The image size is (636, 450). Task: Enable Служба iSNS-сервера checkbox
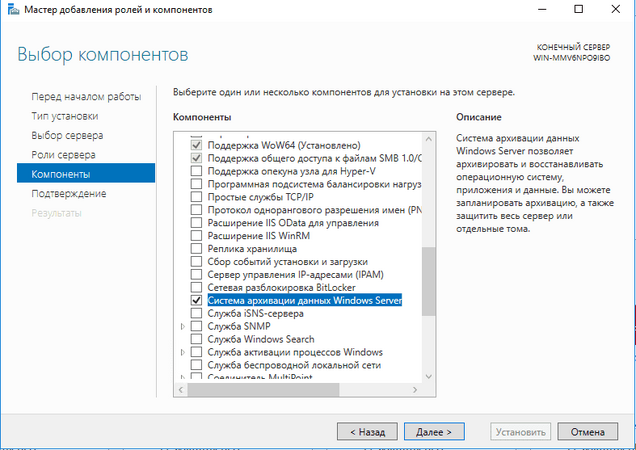tap(196, 314)
